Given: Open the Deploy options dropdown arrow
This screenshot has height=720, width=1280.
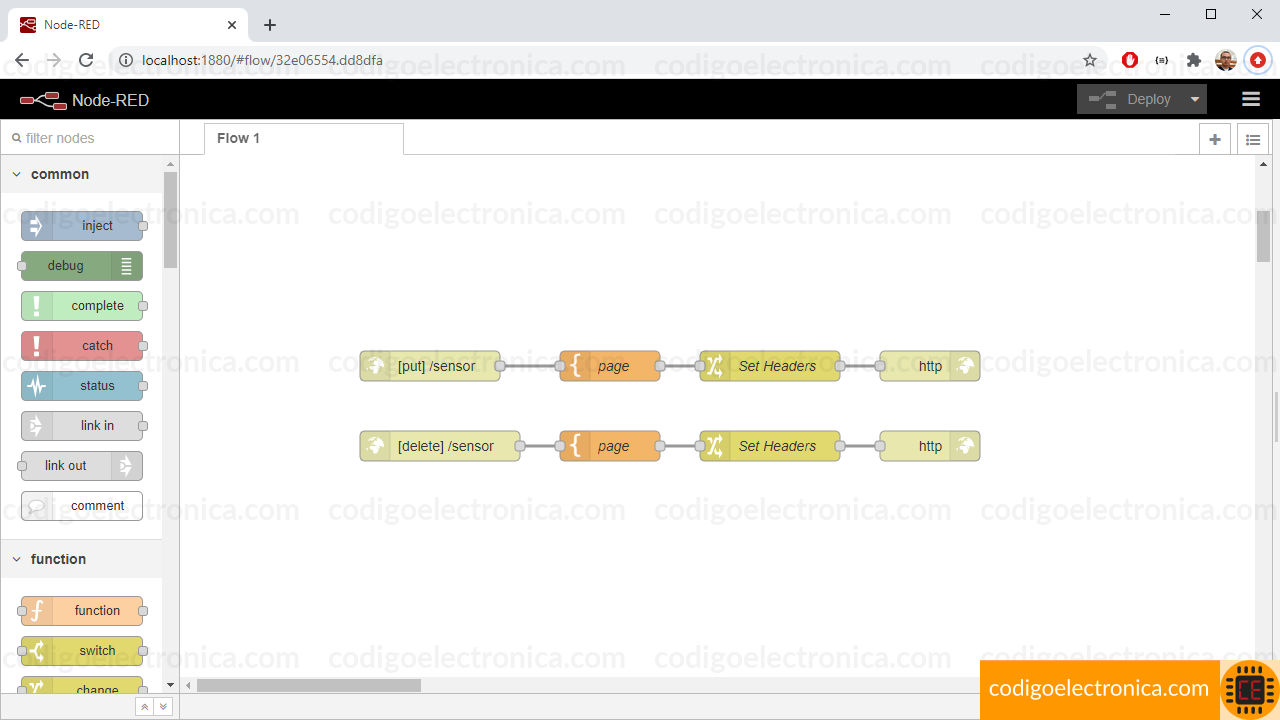Looking at the screenshot, I should tap(1194, 99).
